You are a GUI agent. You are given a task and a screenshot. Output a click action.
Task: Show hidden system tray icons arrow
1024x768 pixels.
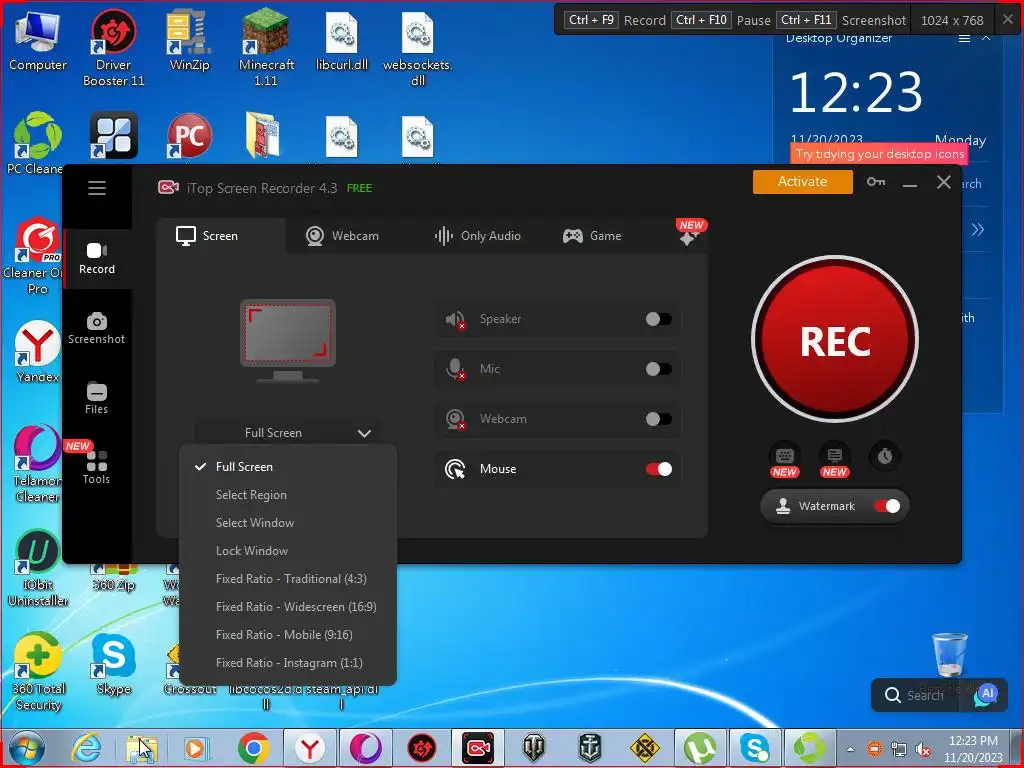tap(850, 750)
